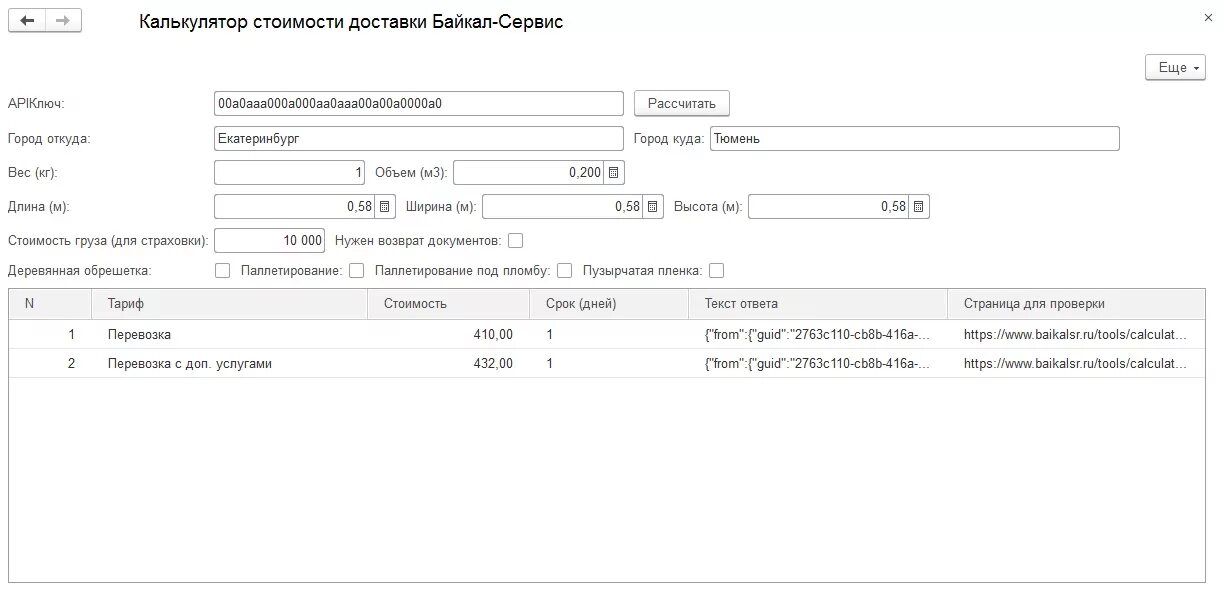This screenshot has width=1224, height=590.
Task: Open calculator icon in Длина (м) field
Action: (x=384, y=207)
